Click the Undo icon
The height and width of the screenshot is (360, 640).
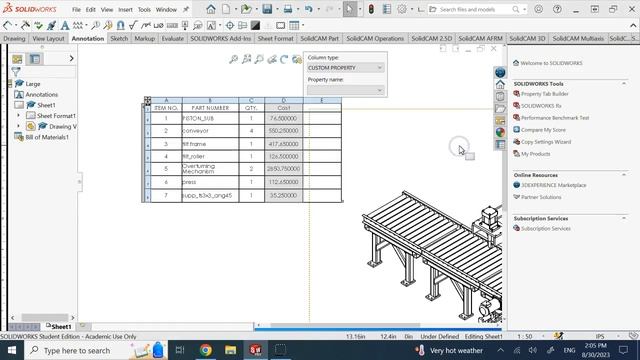point(309,9)
